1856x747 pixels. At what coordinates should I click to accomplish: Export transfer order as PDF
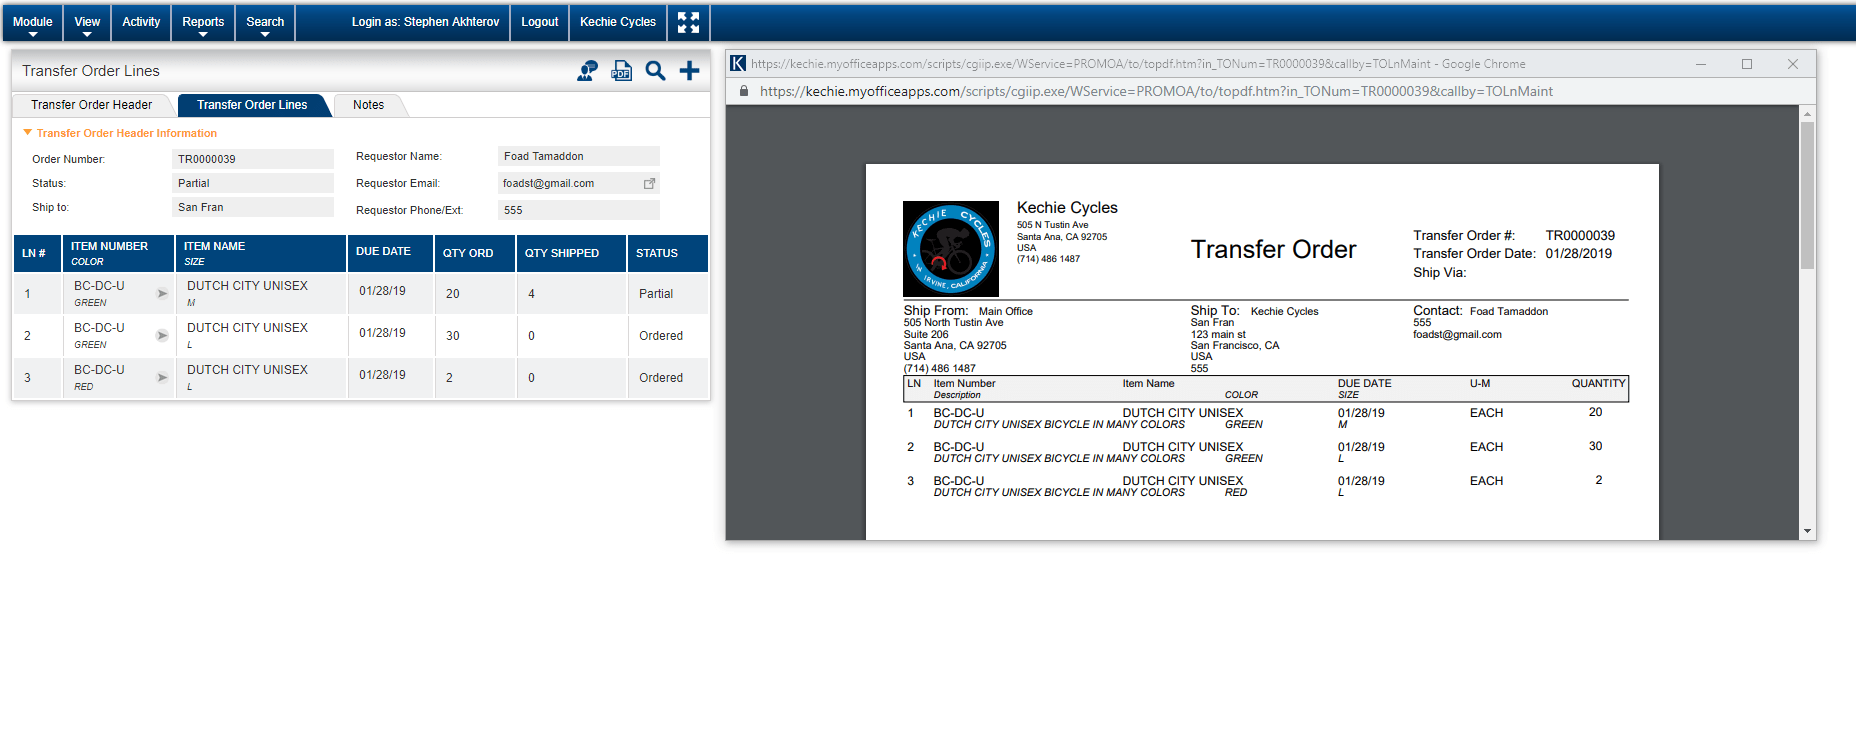(x=622, y=71)
